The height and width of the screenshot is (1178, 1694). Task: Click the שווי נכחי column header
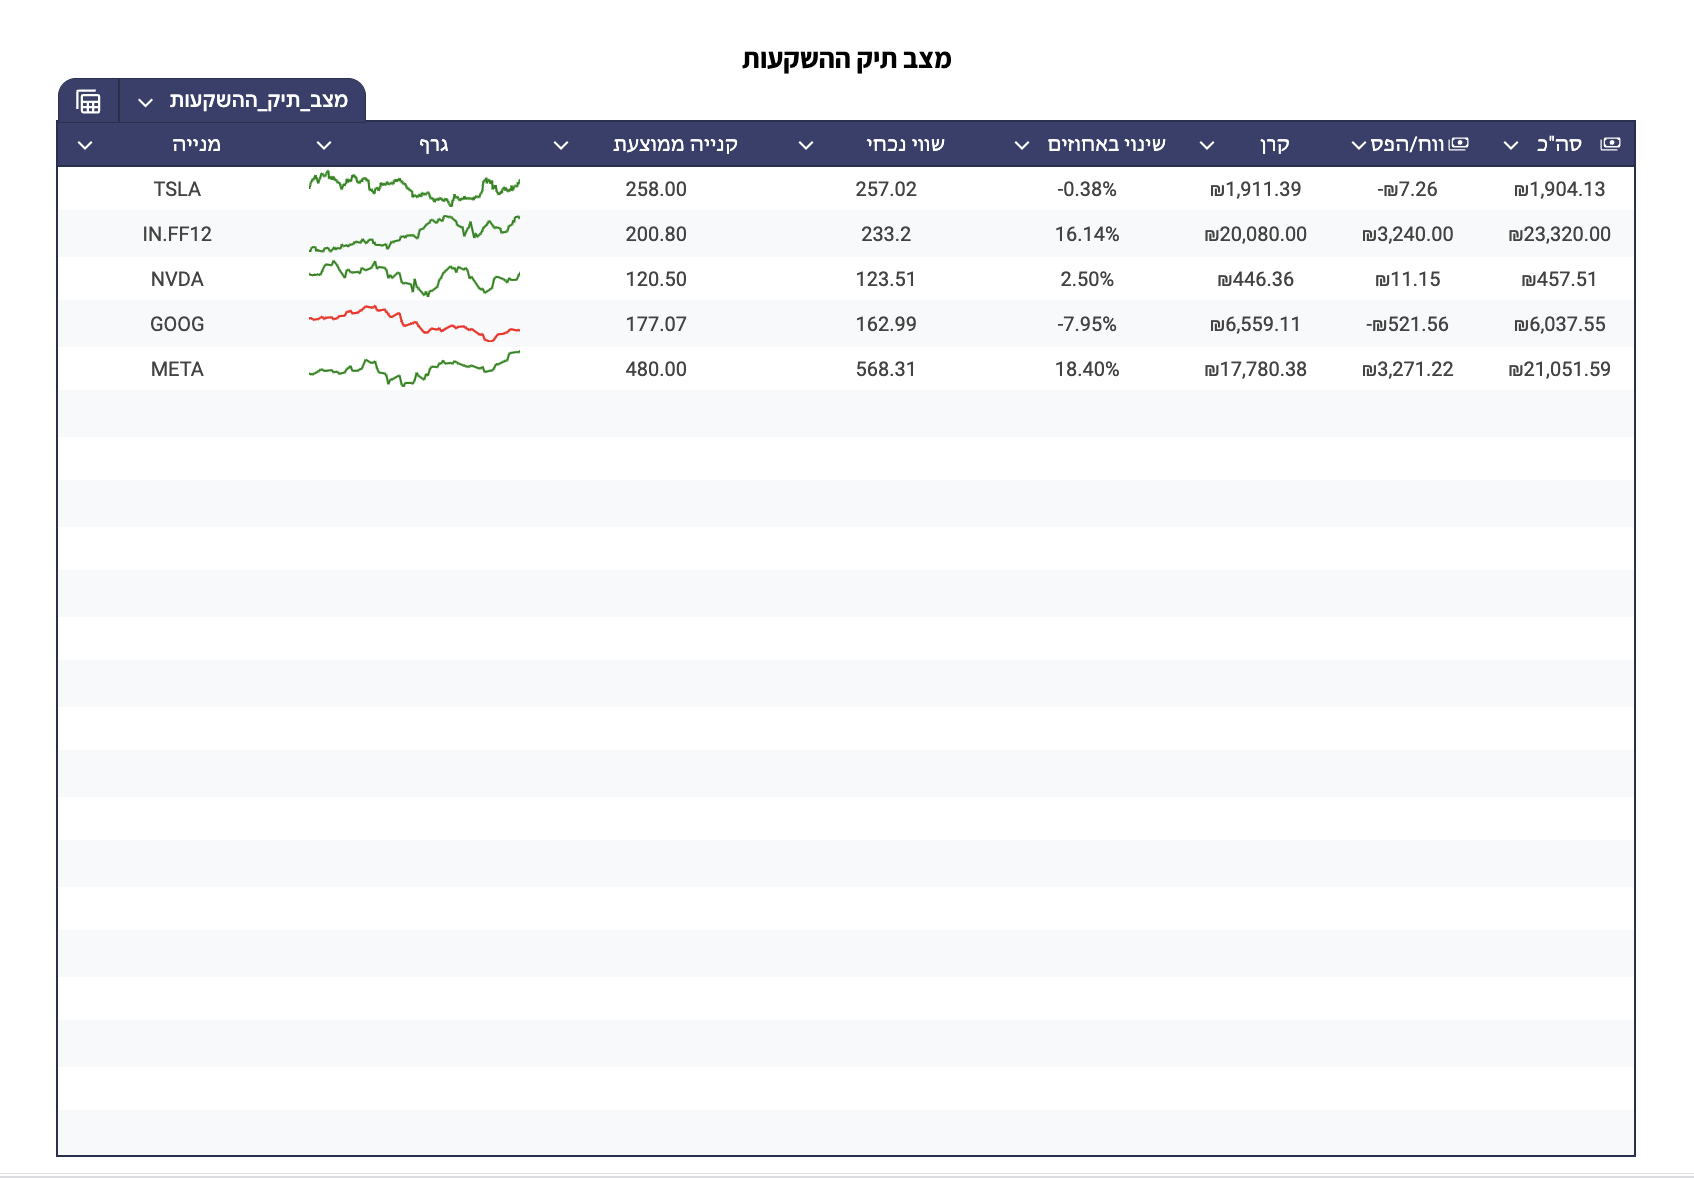(905, 144)
